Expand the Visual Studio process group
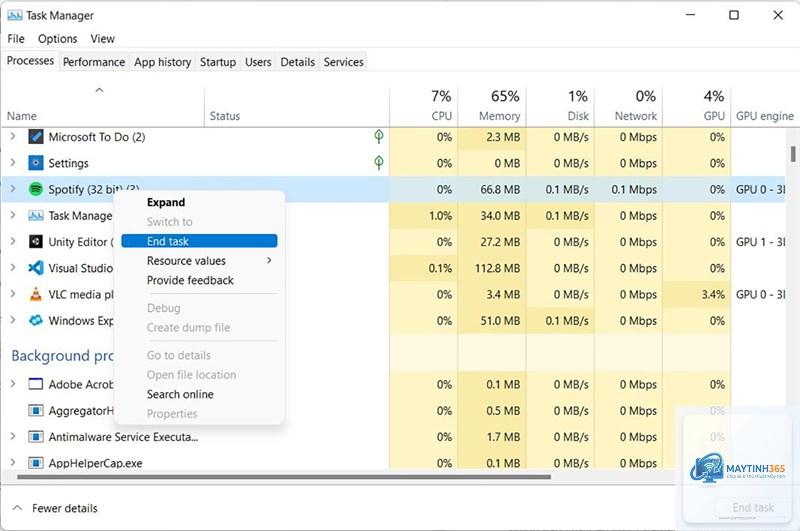The image size is (800, 531). click(x=13, y=268)
